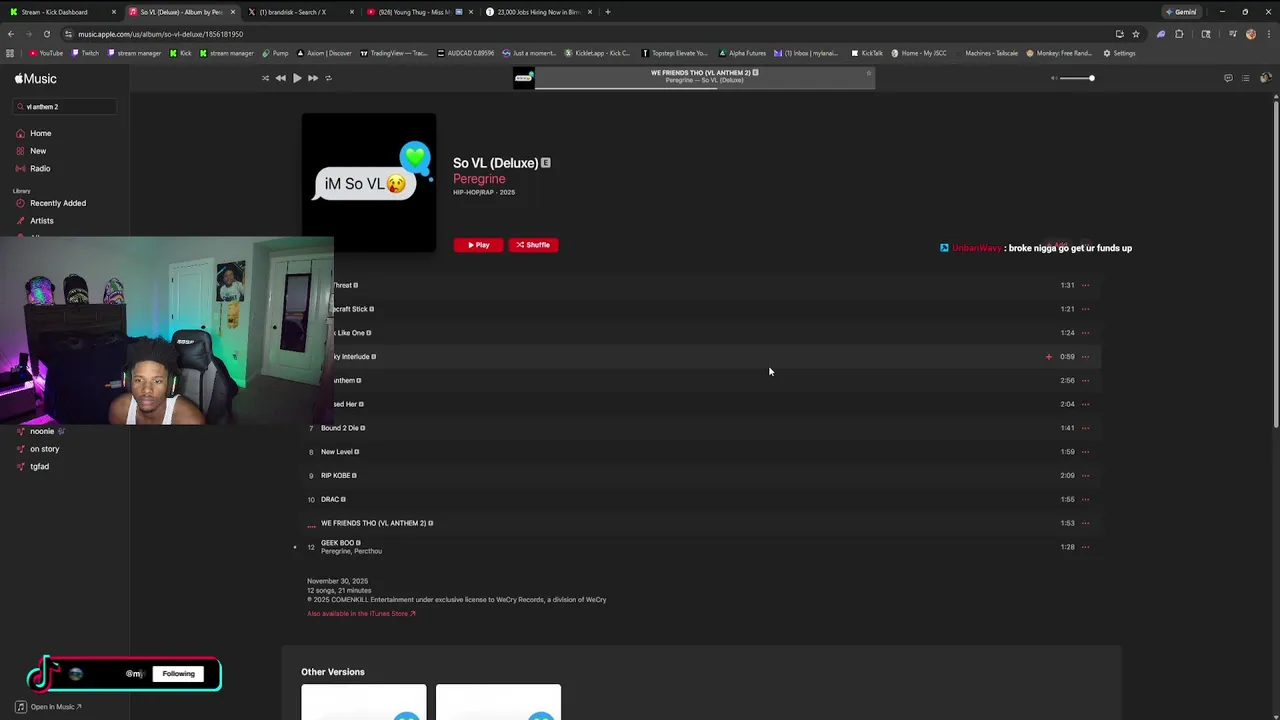Screen dimensions: 1280x720
Task: Skip to next track
Action: pyautogui.click(x=313, y=78)
